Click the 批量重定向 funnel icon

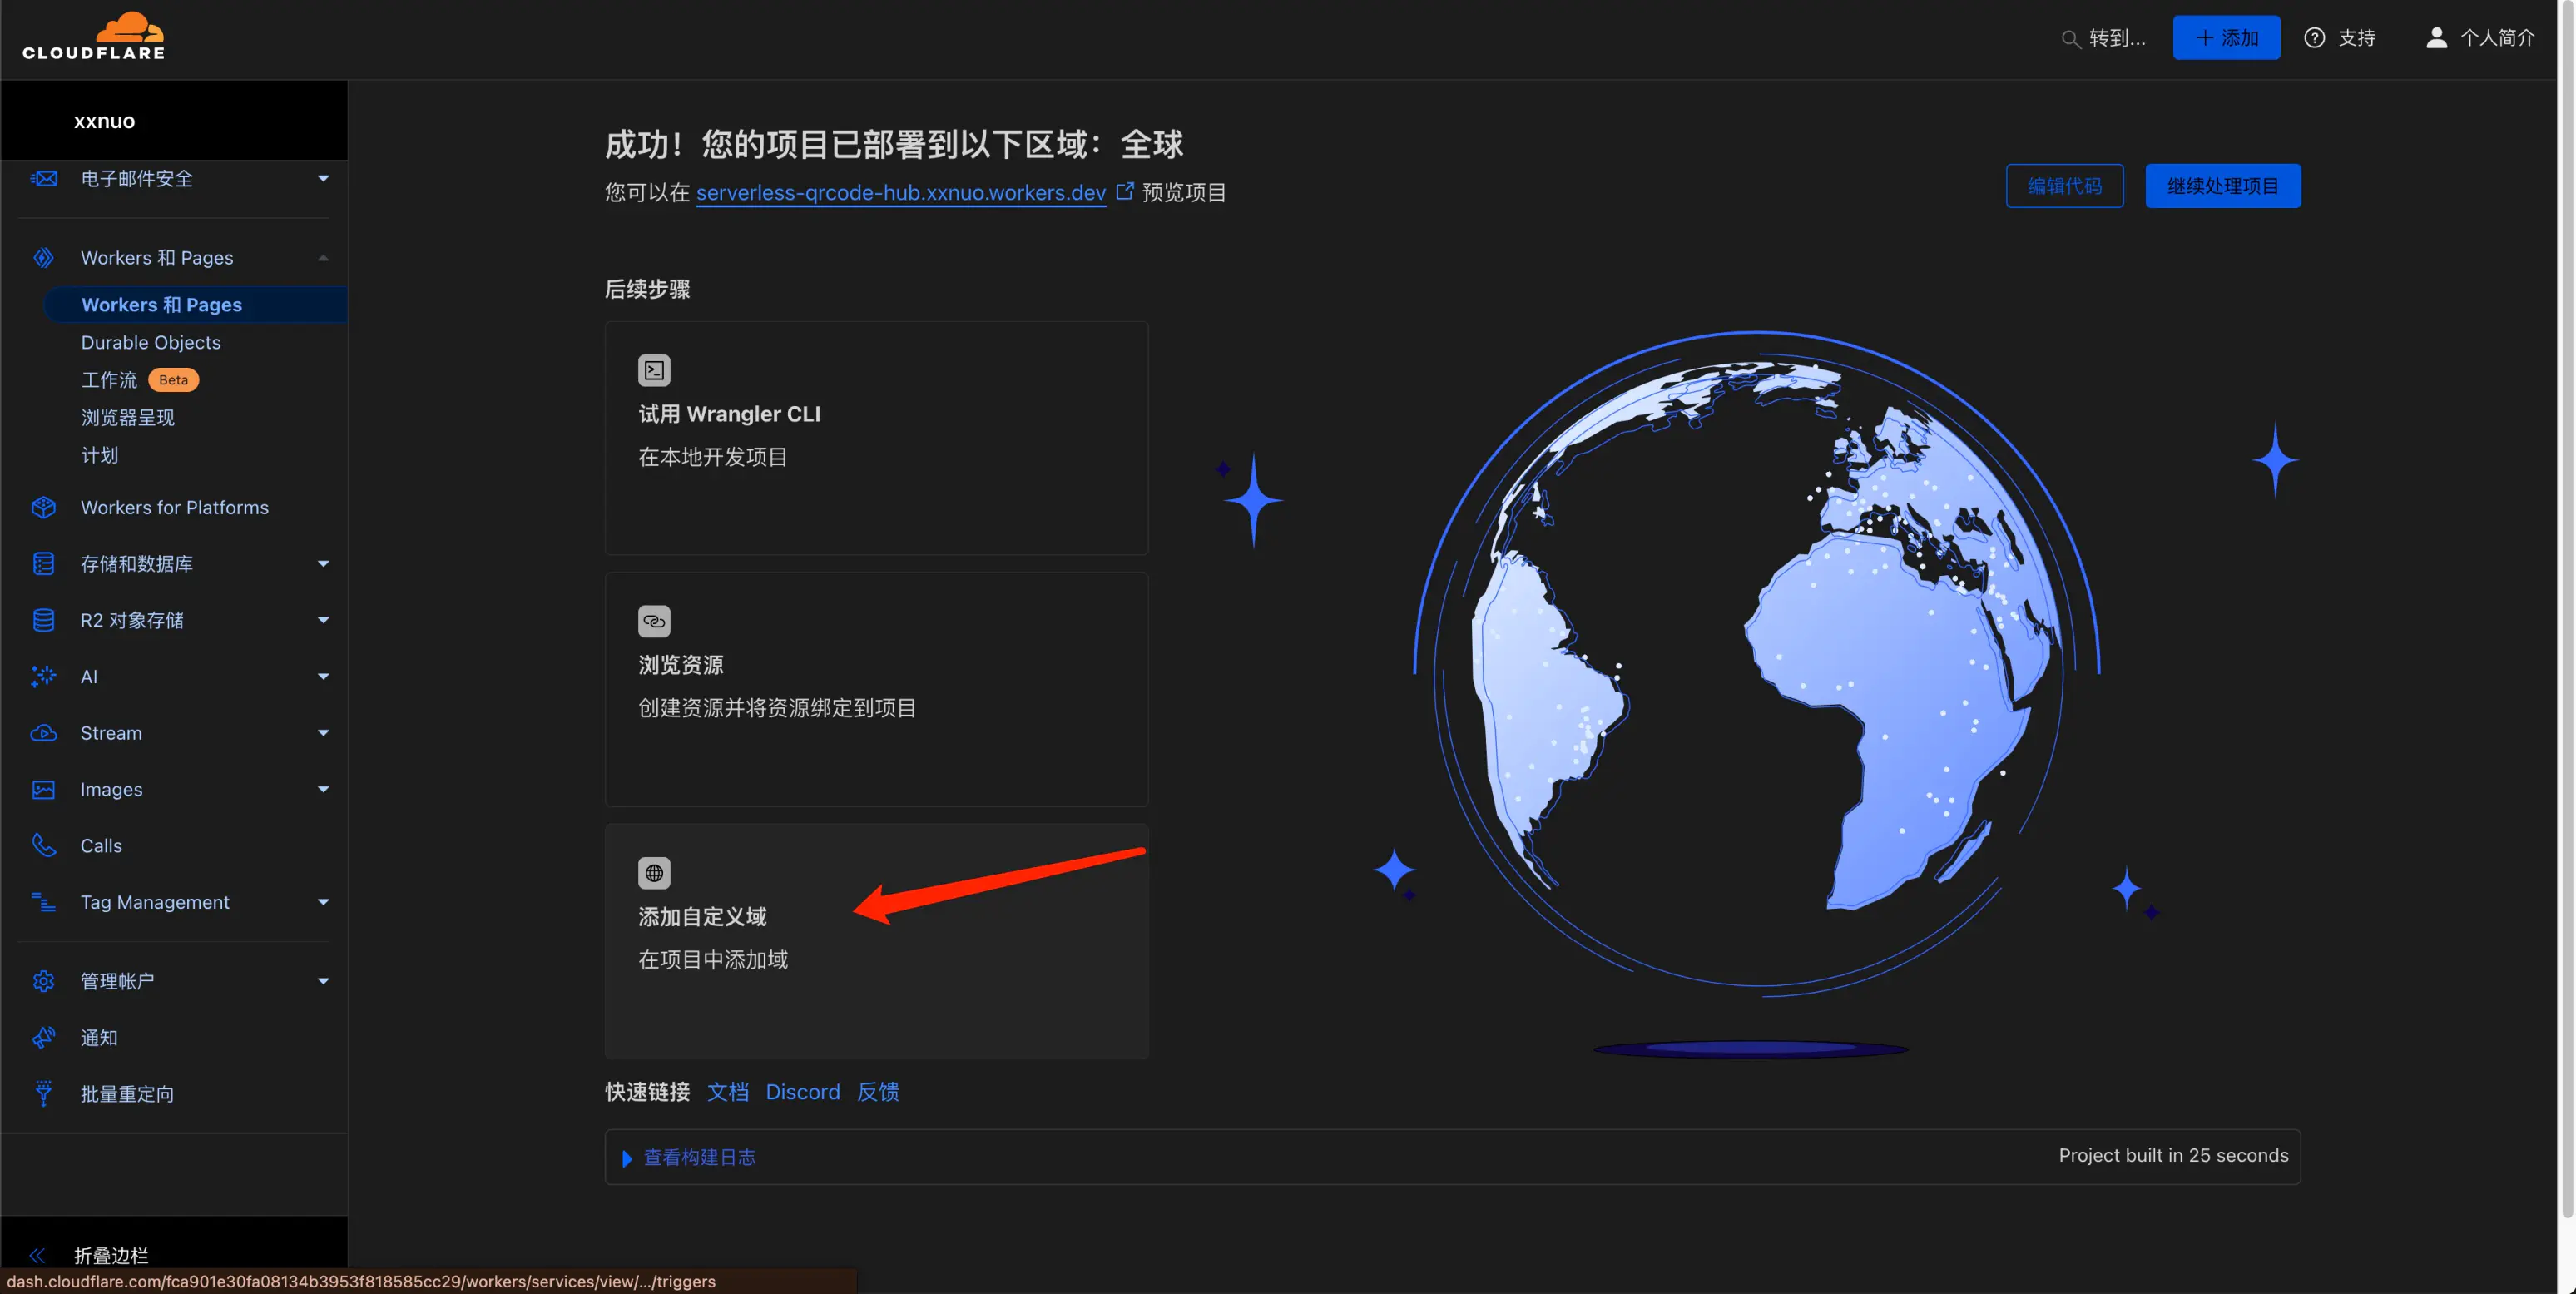[44, 1093]
